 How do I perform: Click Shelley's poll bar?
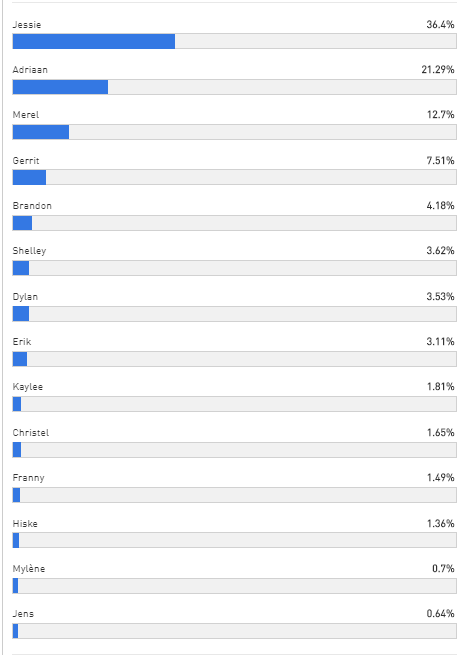point(234,268)
